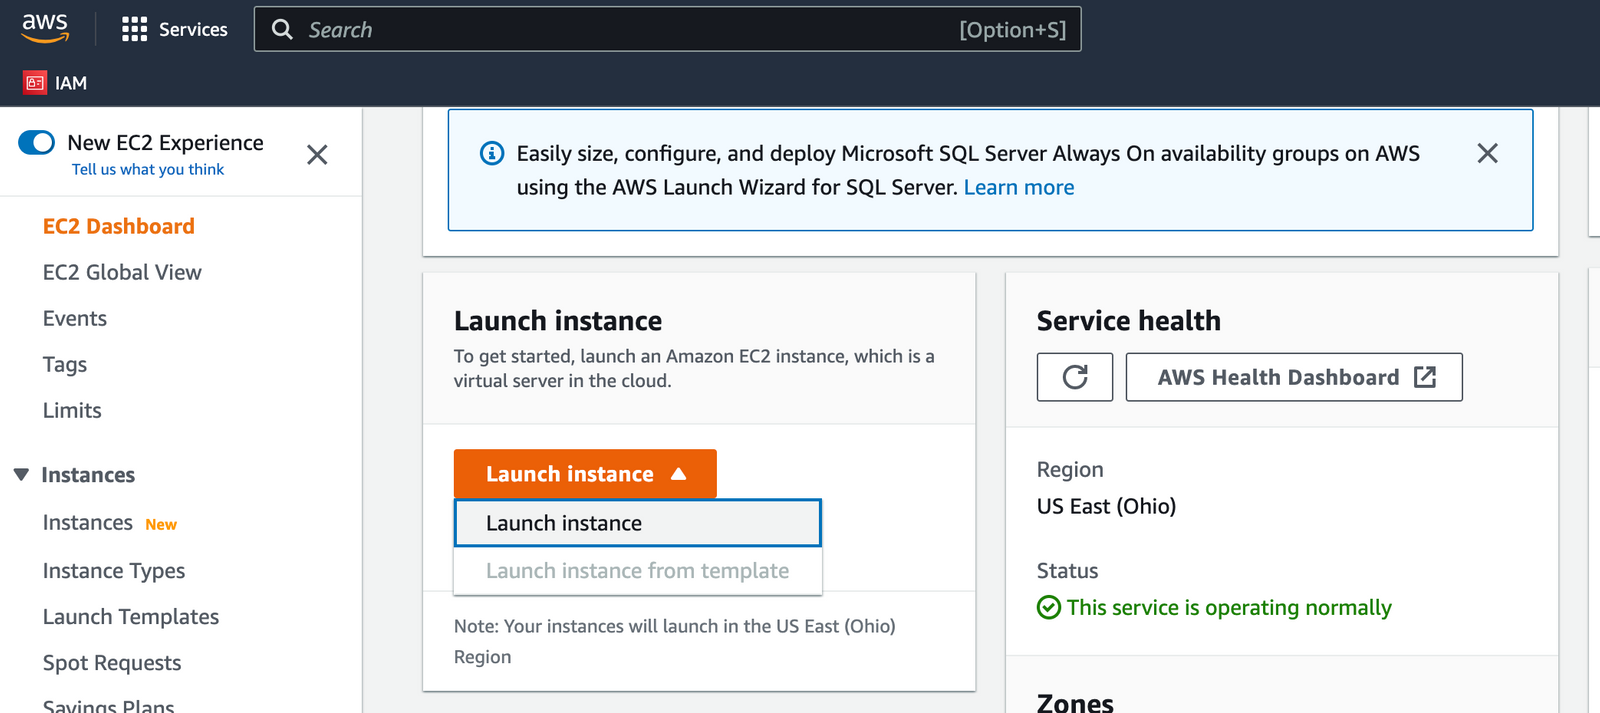This screenshot has height=713, width=1600.
Task: Open the Services label in top bar
Action: pos(193,30)
